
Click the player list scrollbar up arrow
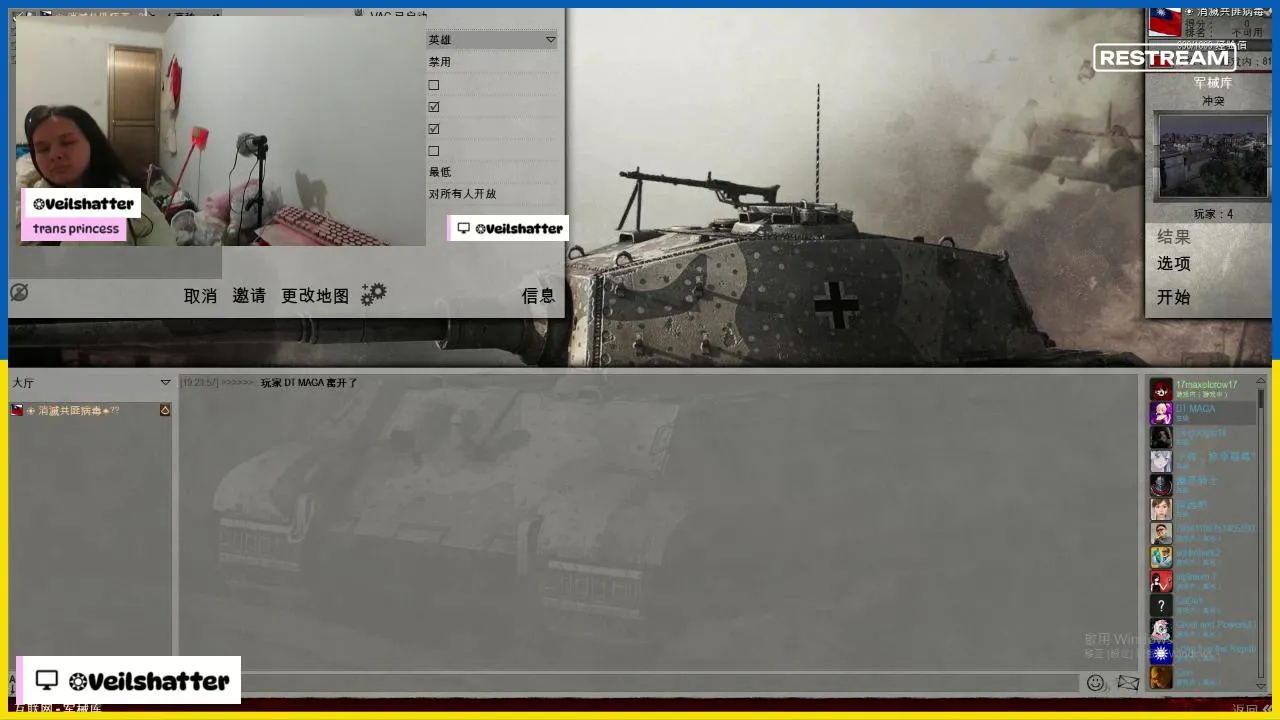click(x=1261, y=382)
